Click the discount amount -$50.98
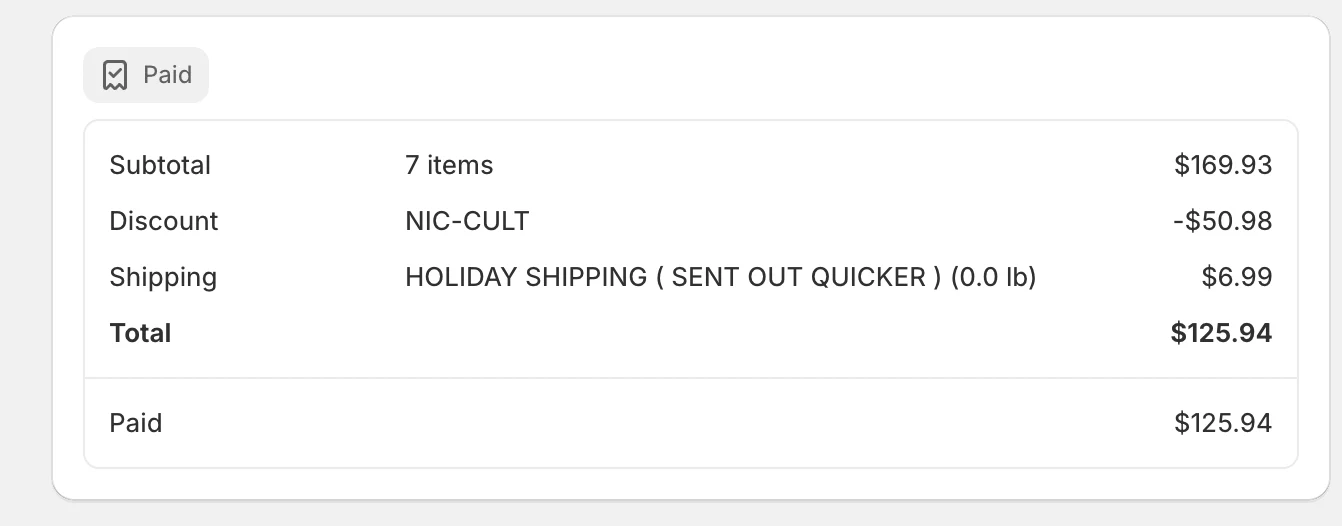This screenshot has height=526, width=1342. (1221, 221)
